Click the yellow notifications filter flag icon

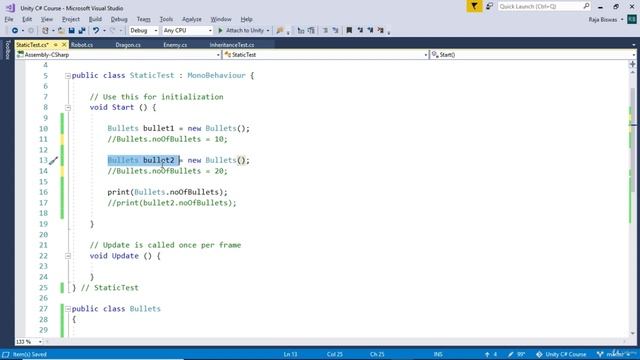point(474,6)
